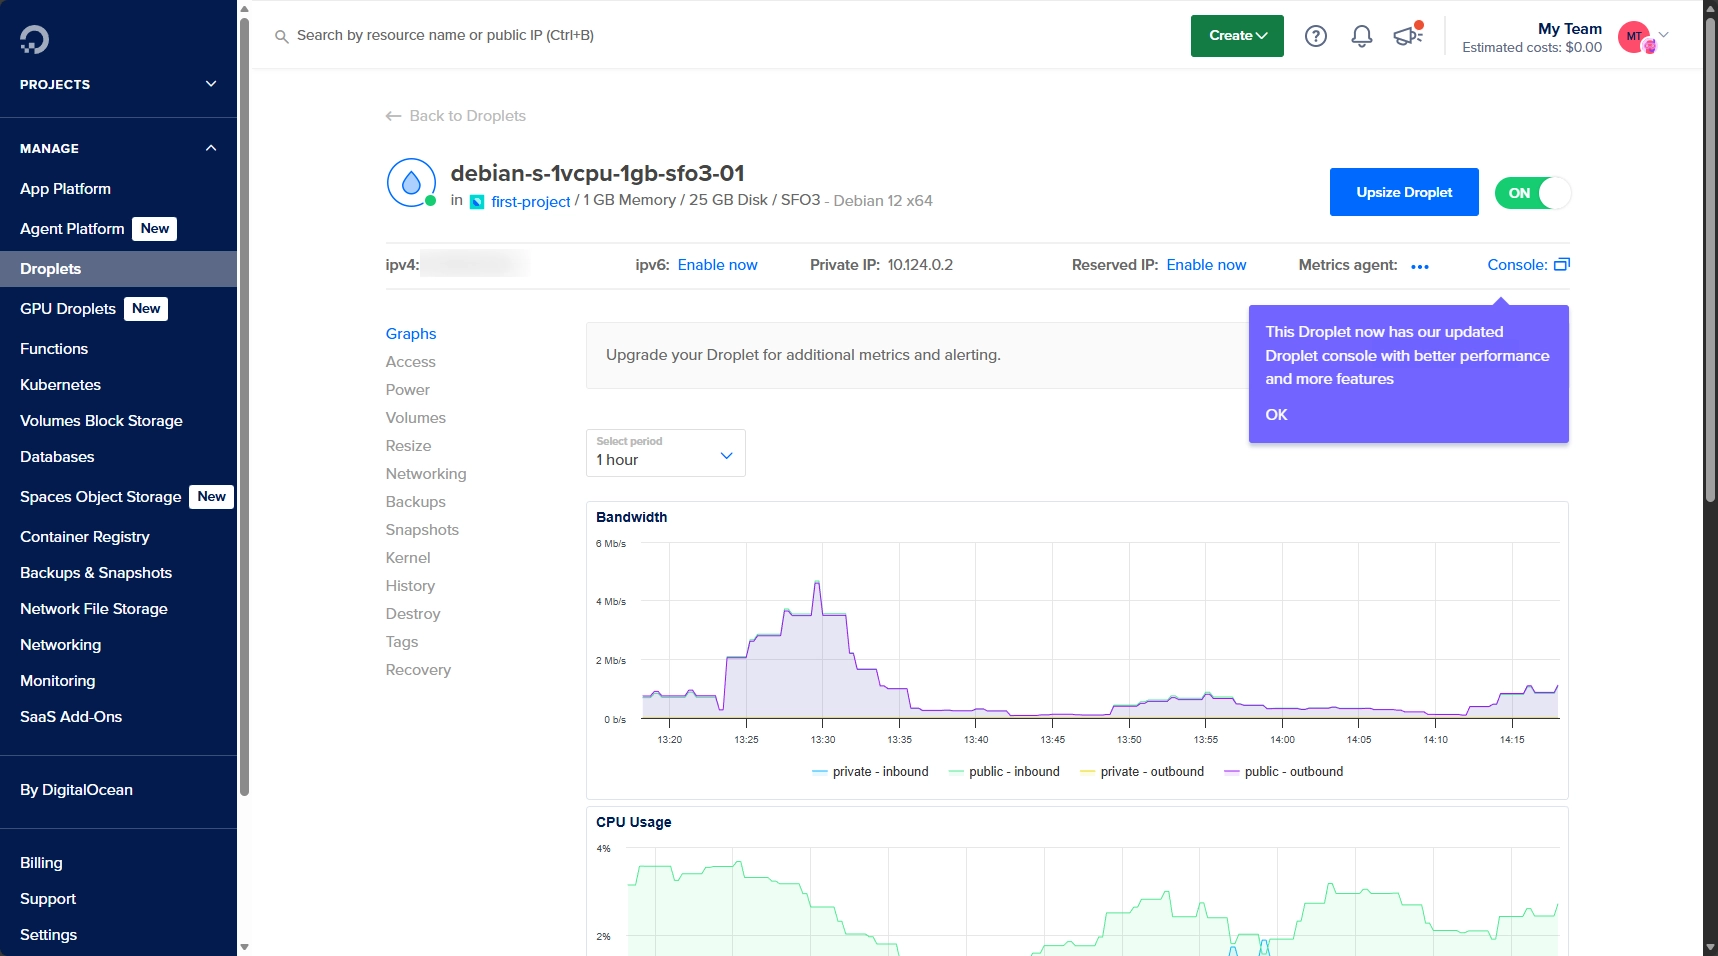Switch to the Access tab

(410, 361)
